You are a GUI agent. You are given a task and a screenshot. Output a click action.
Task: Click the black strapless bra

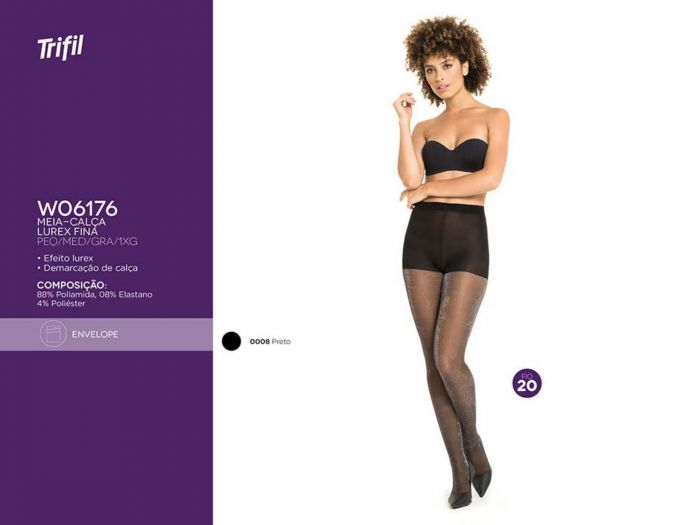pos(454,156)
